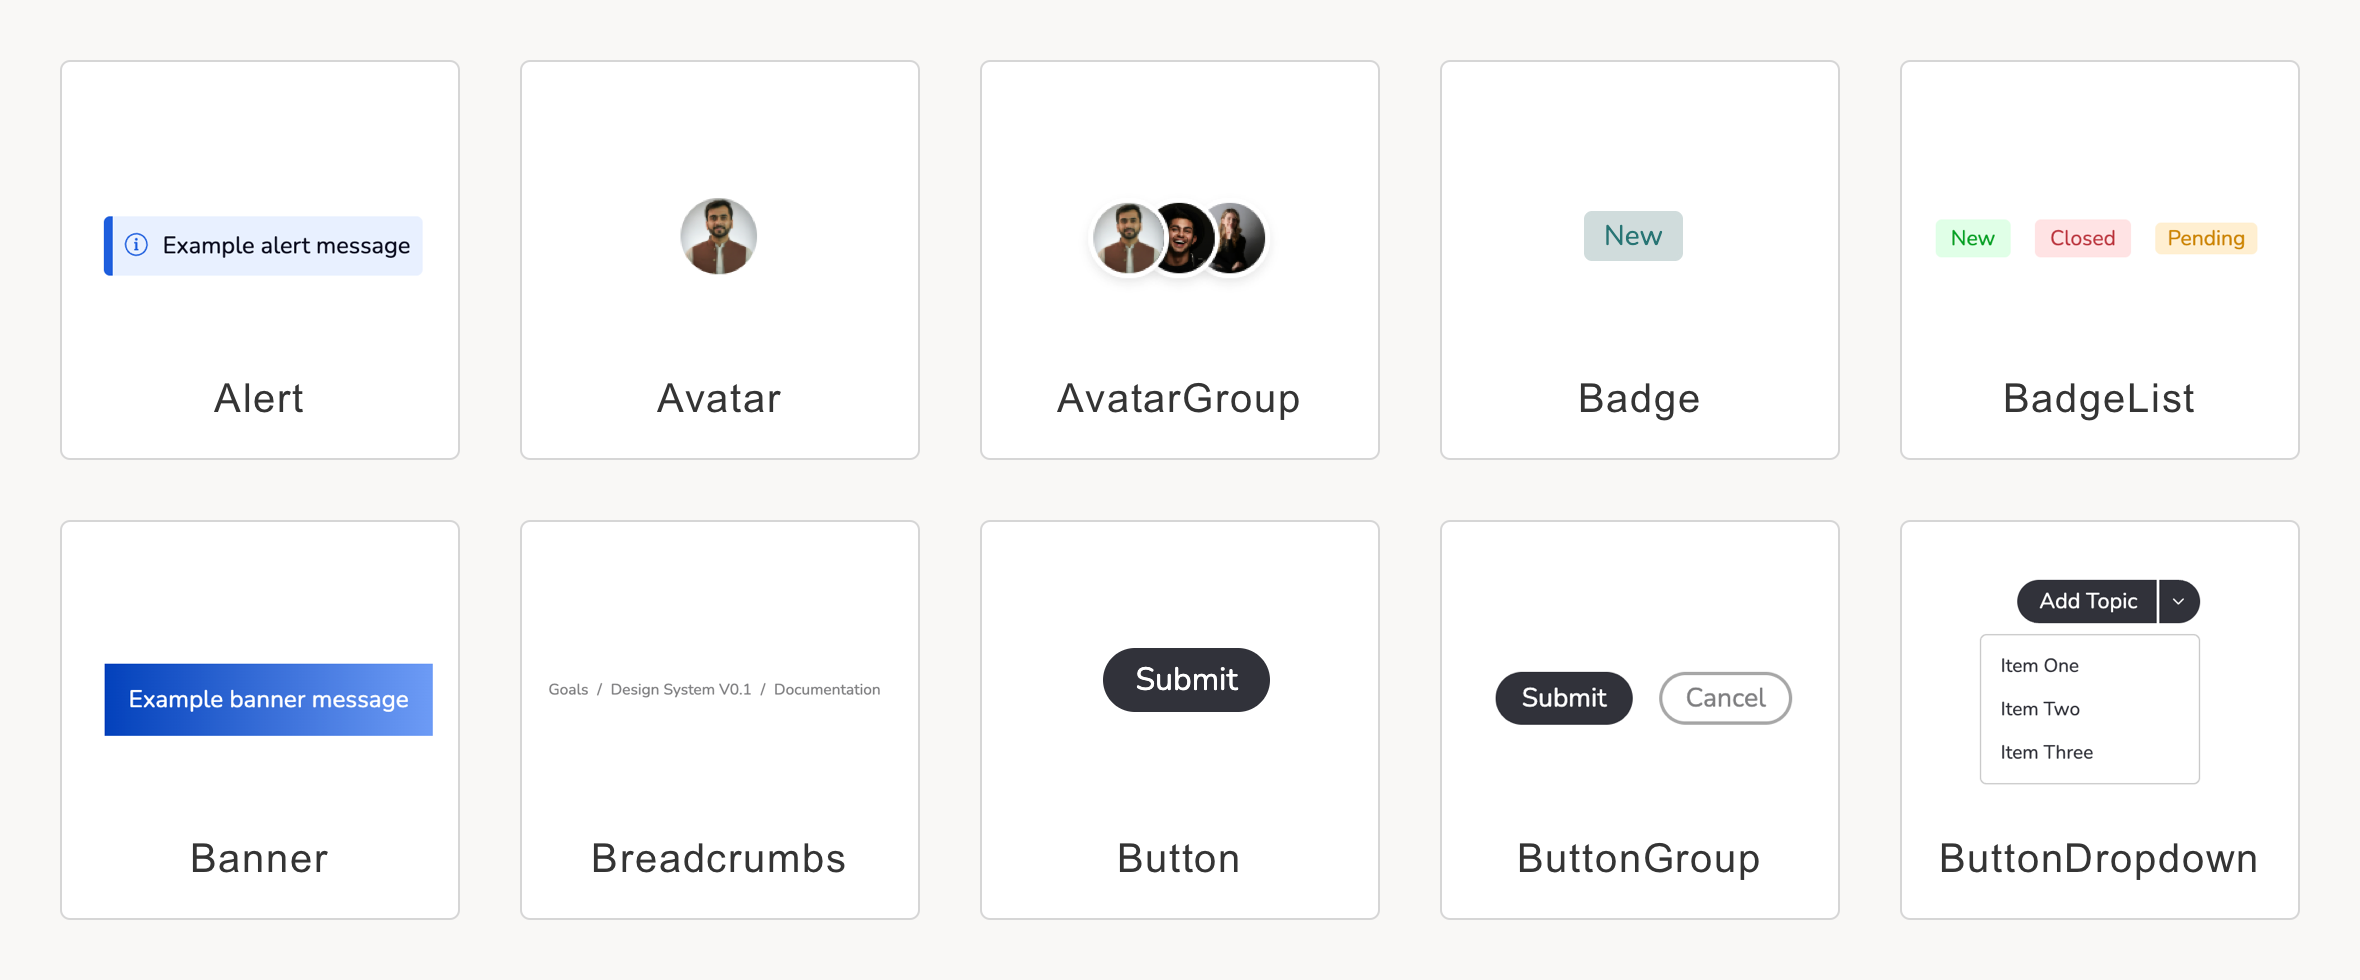The image size is (2360, 980).
Task: Click the Documentation breadcrumb
Action: [x=827, y=690]
